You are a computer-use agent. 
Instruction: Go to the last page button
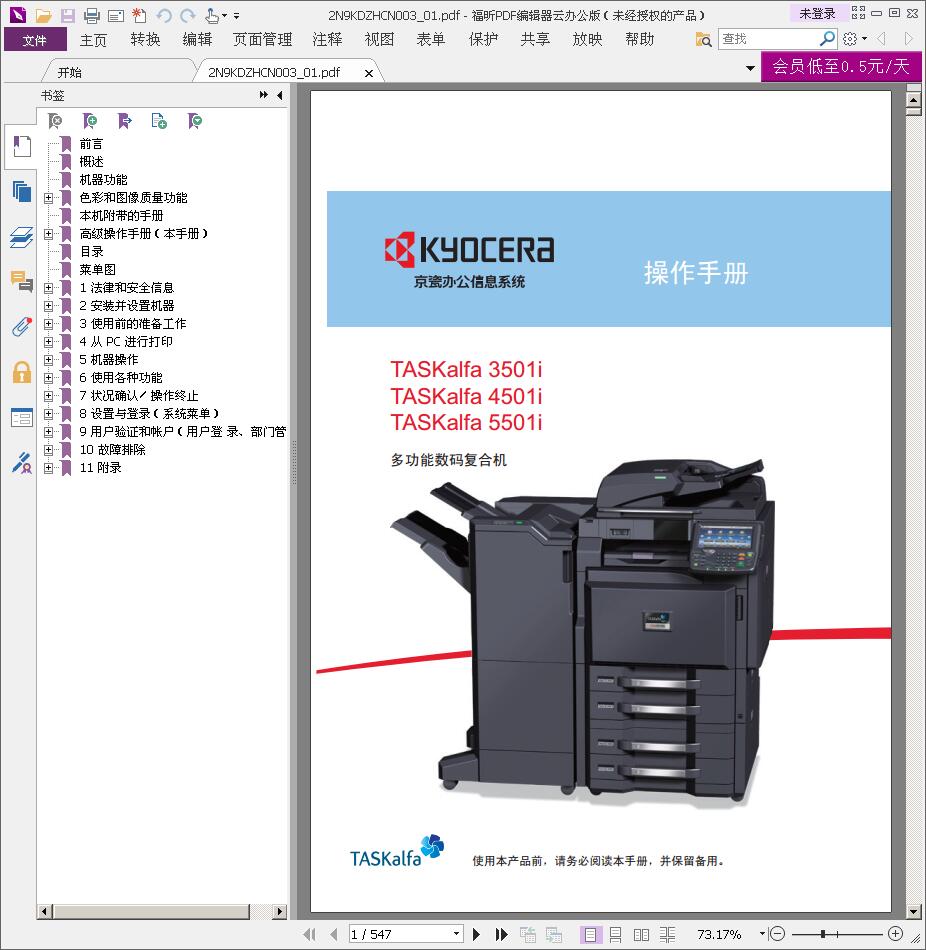[501, 934]
